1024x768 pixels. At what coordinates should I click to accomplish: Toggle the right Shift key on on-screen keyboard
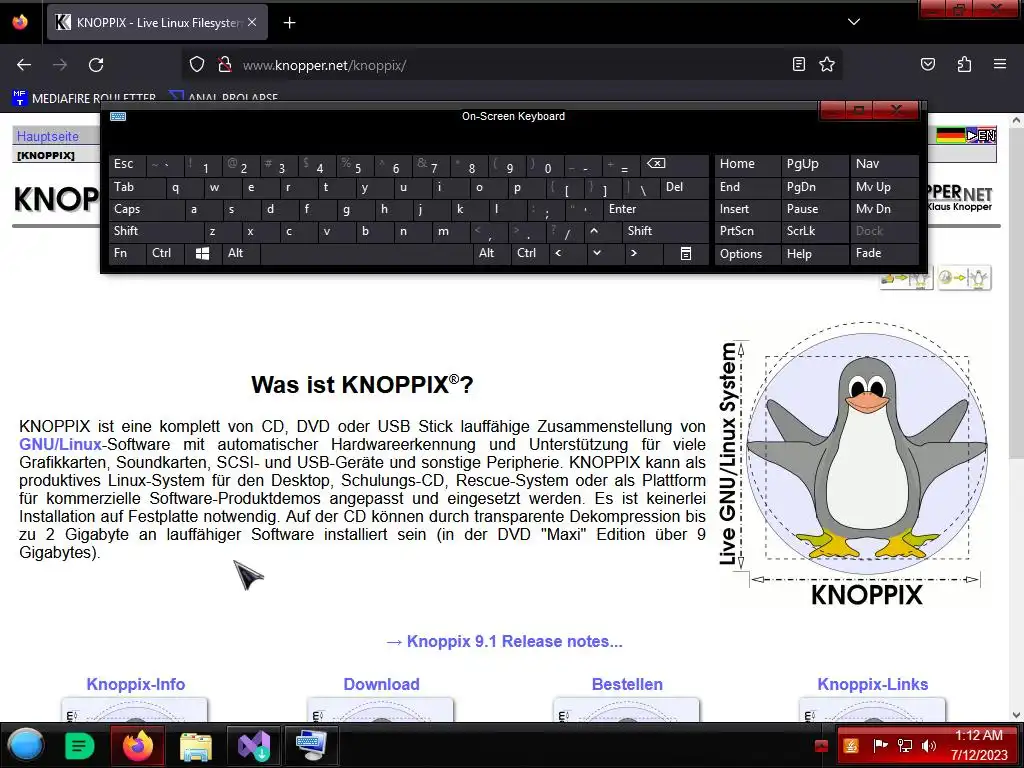(665, 231)
